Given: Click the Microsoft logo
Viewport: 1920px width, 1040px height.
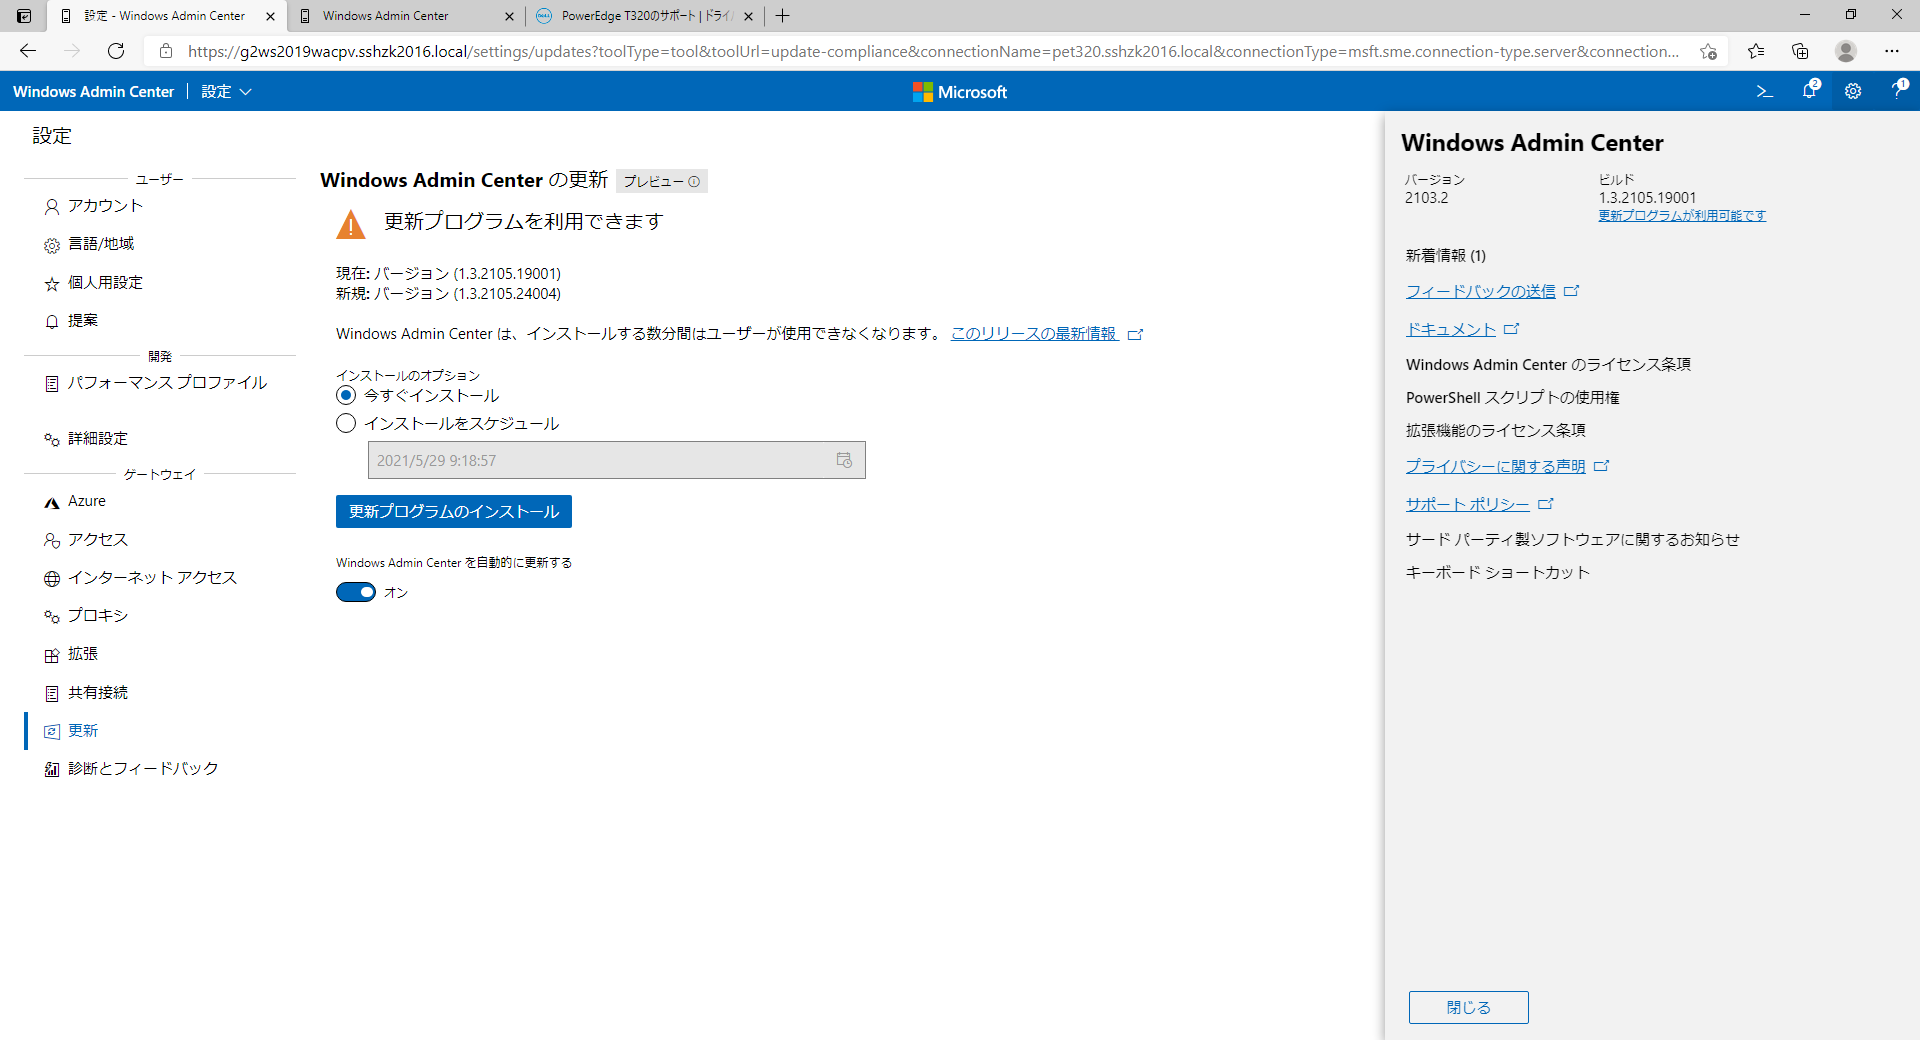Looking at the screenshot, I should pyautogui.click(x=960, y=92).
